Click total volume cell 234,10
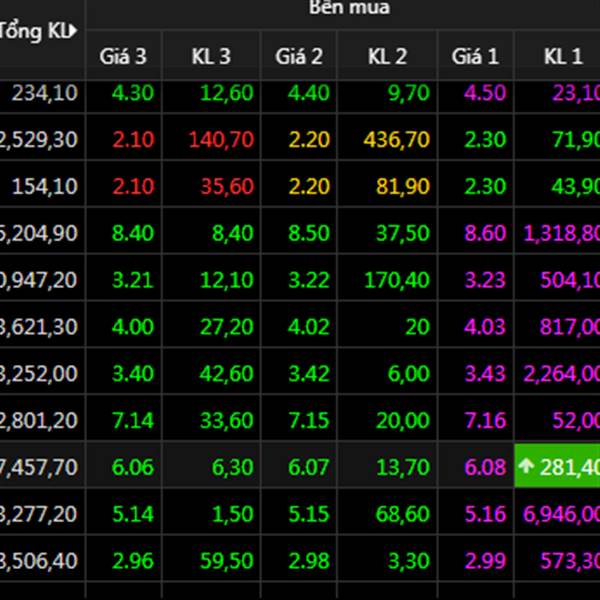This screenshot has width=600, height=600. [45, 93]
